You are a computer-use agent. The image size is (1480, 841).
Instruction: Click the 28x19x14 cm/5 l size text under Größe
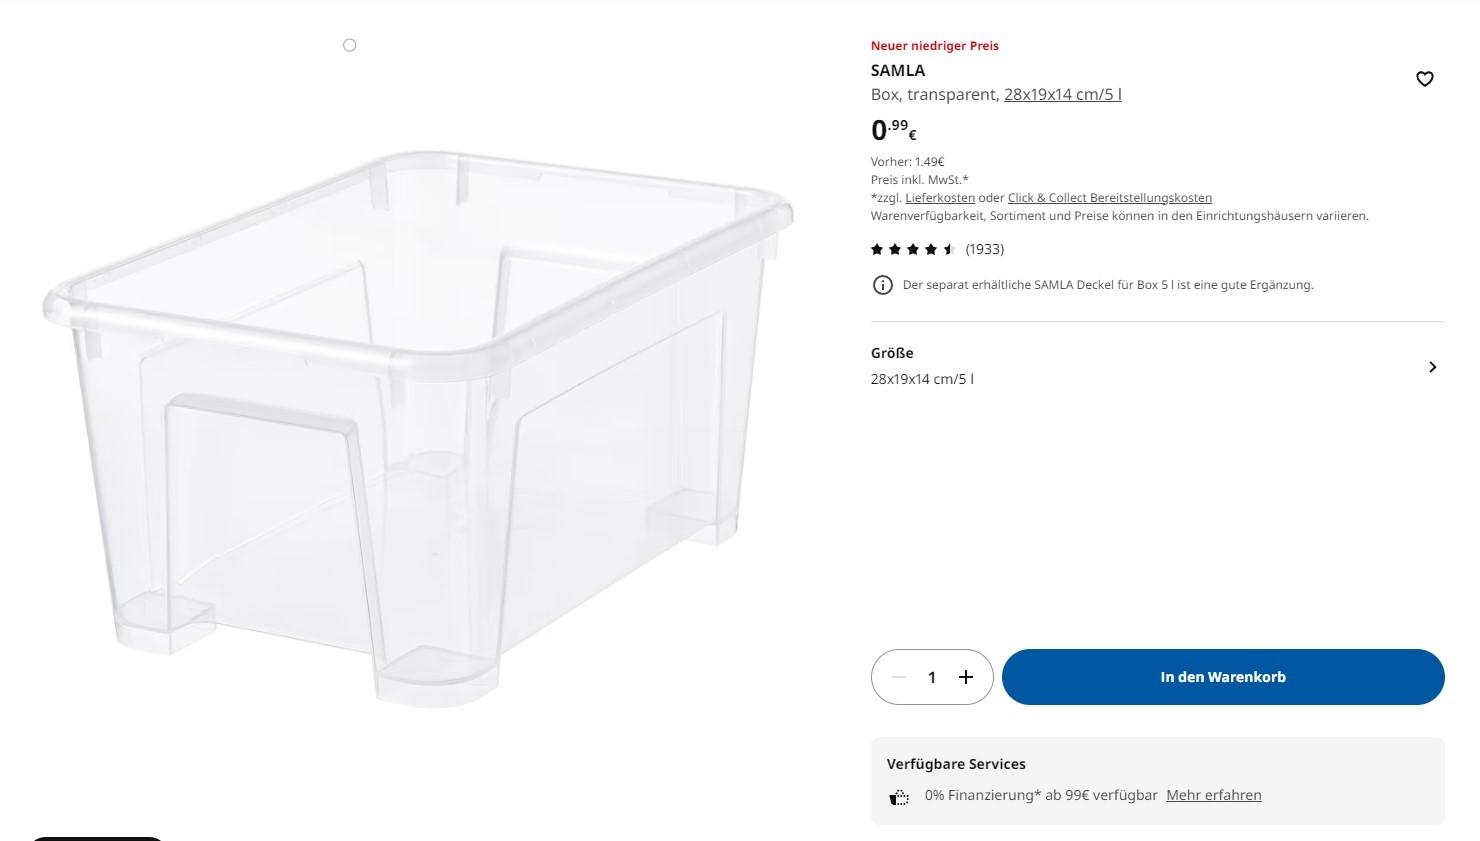[921, 378]
